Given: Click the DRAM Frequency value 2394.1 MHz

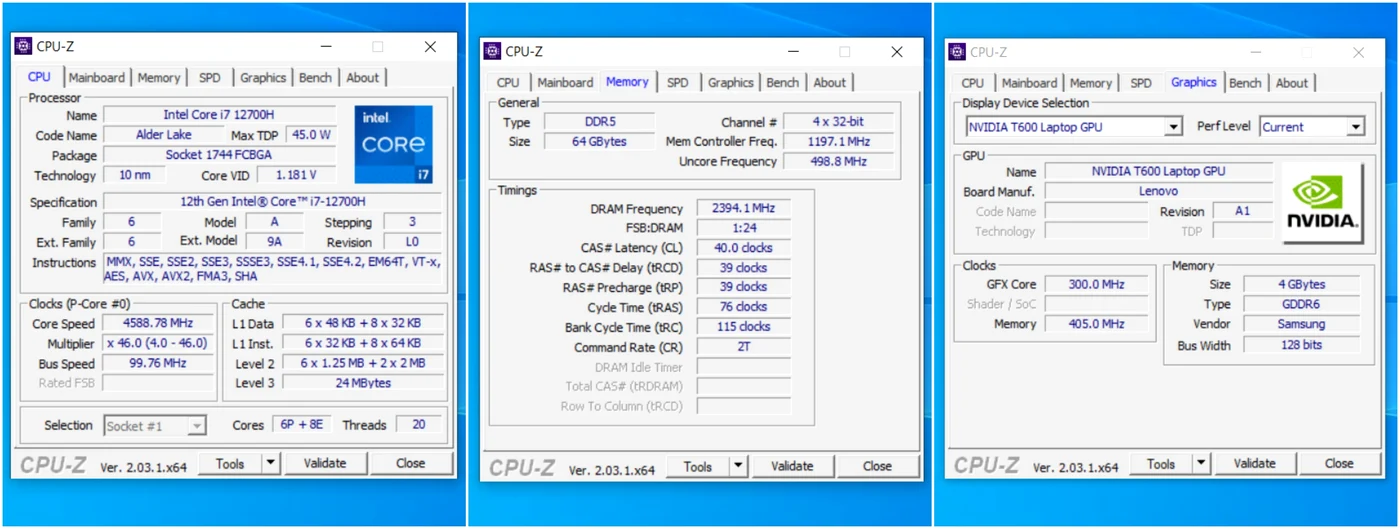Looking at the screenshot, I should 743,209.
